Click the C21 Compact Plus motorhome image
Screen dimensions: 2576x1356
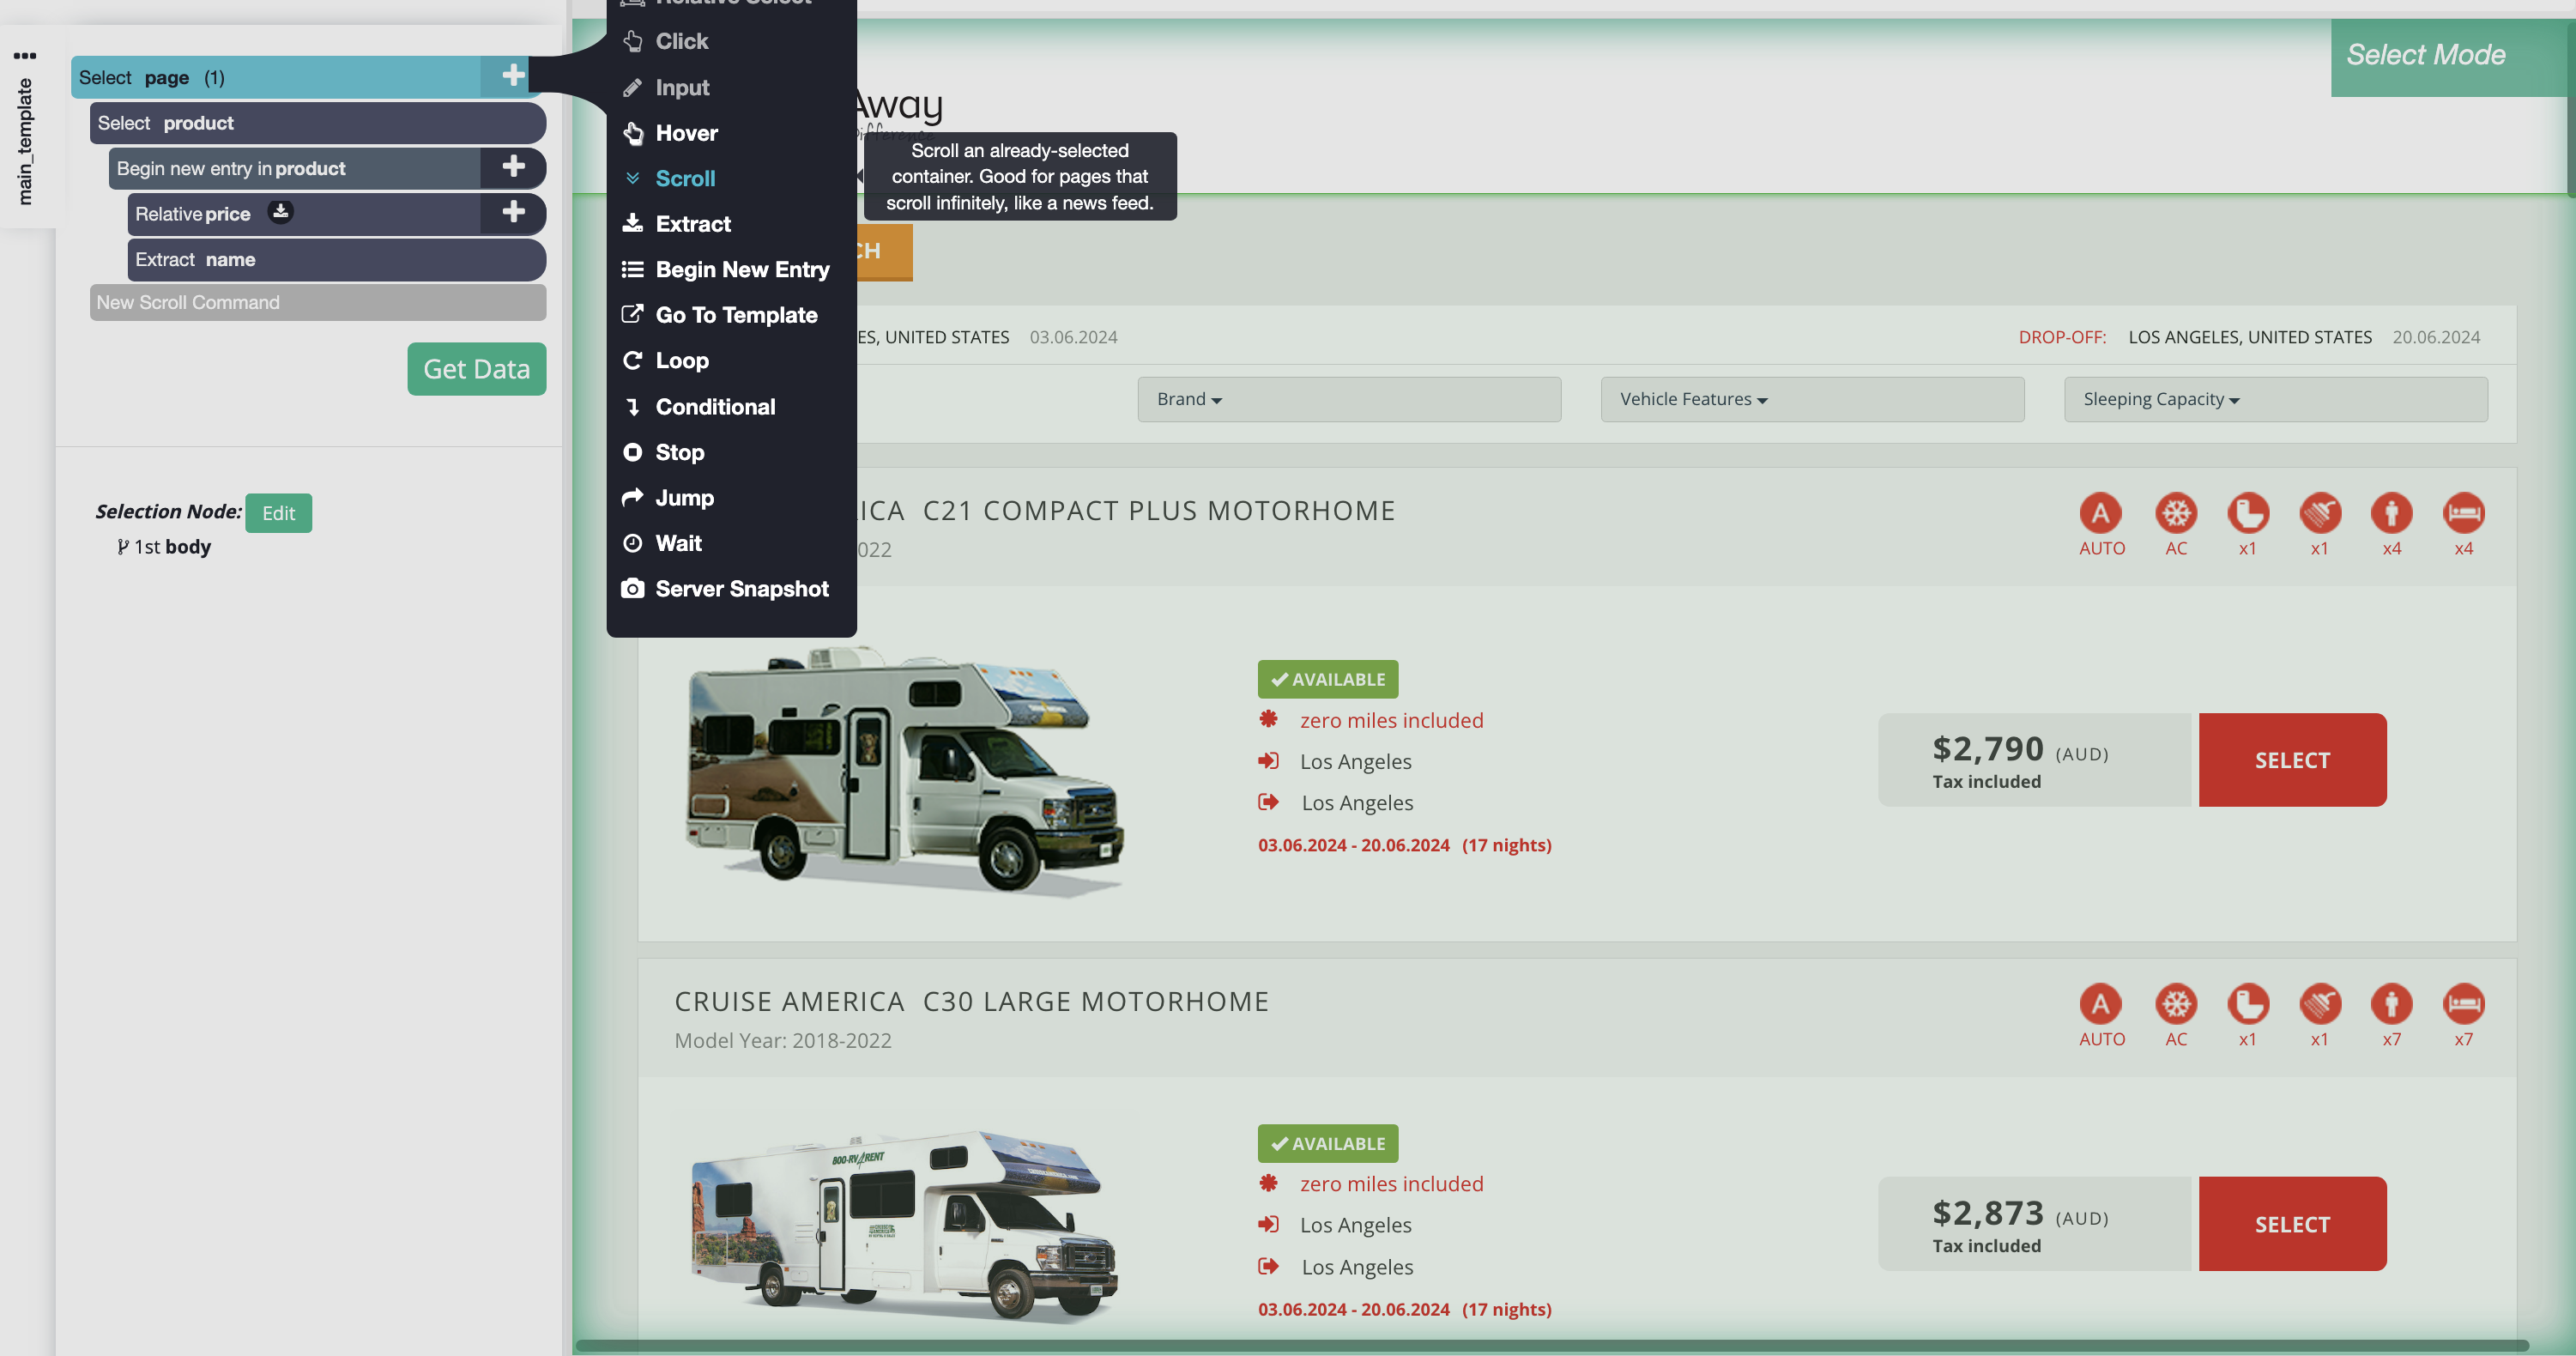point(904,770)
